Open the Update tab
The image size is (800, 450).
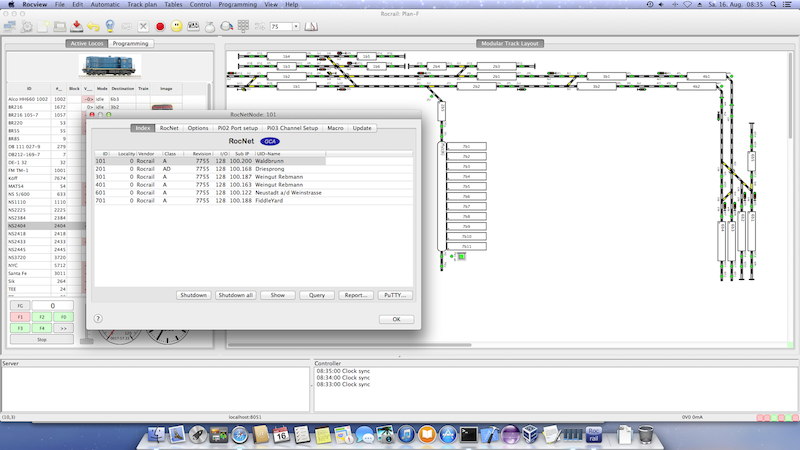click(362, 128)
